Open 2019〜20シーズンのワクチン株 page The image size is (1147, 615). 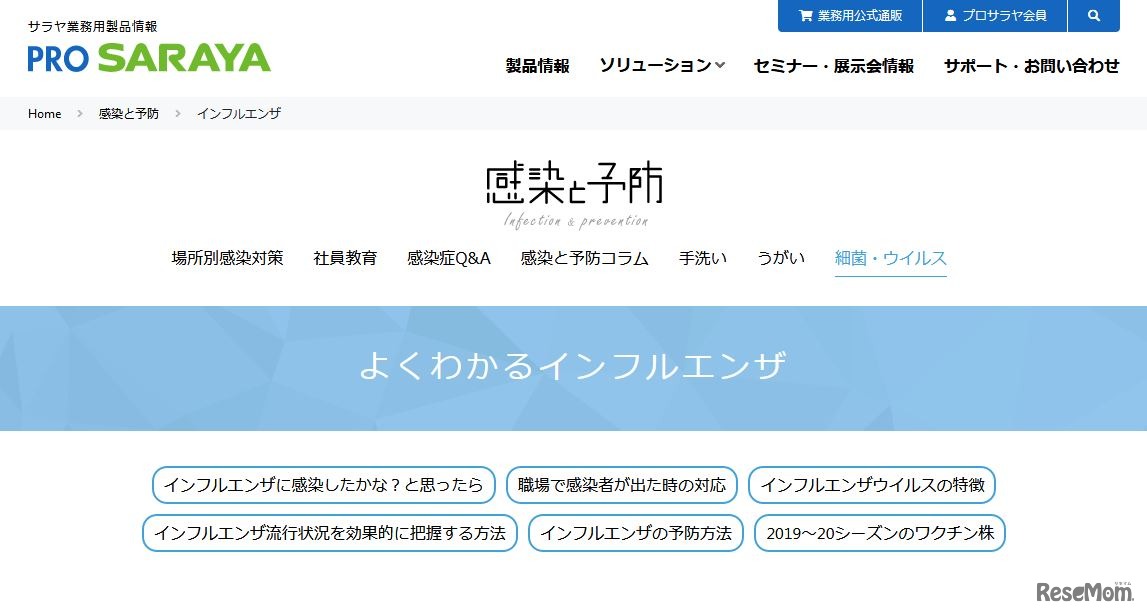coord(878,533)
